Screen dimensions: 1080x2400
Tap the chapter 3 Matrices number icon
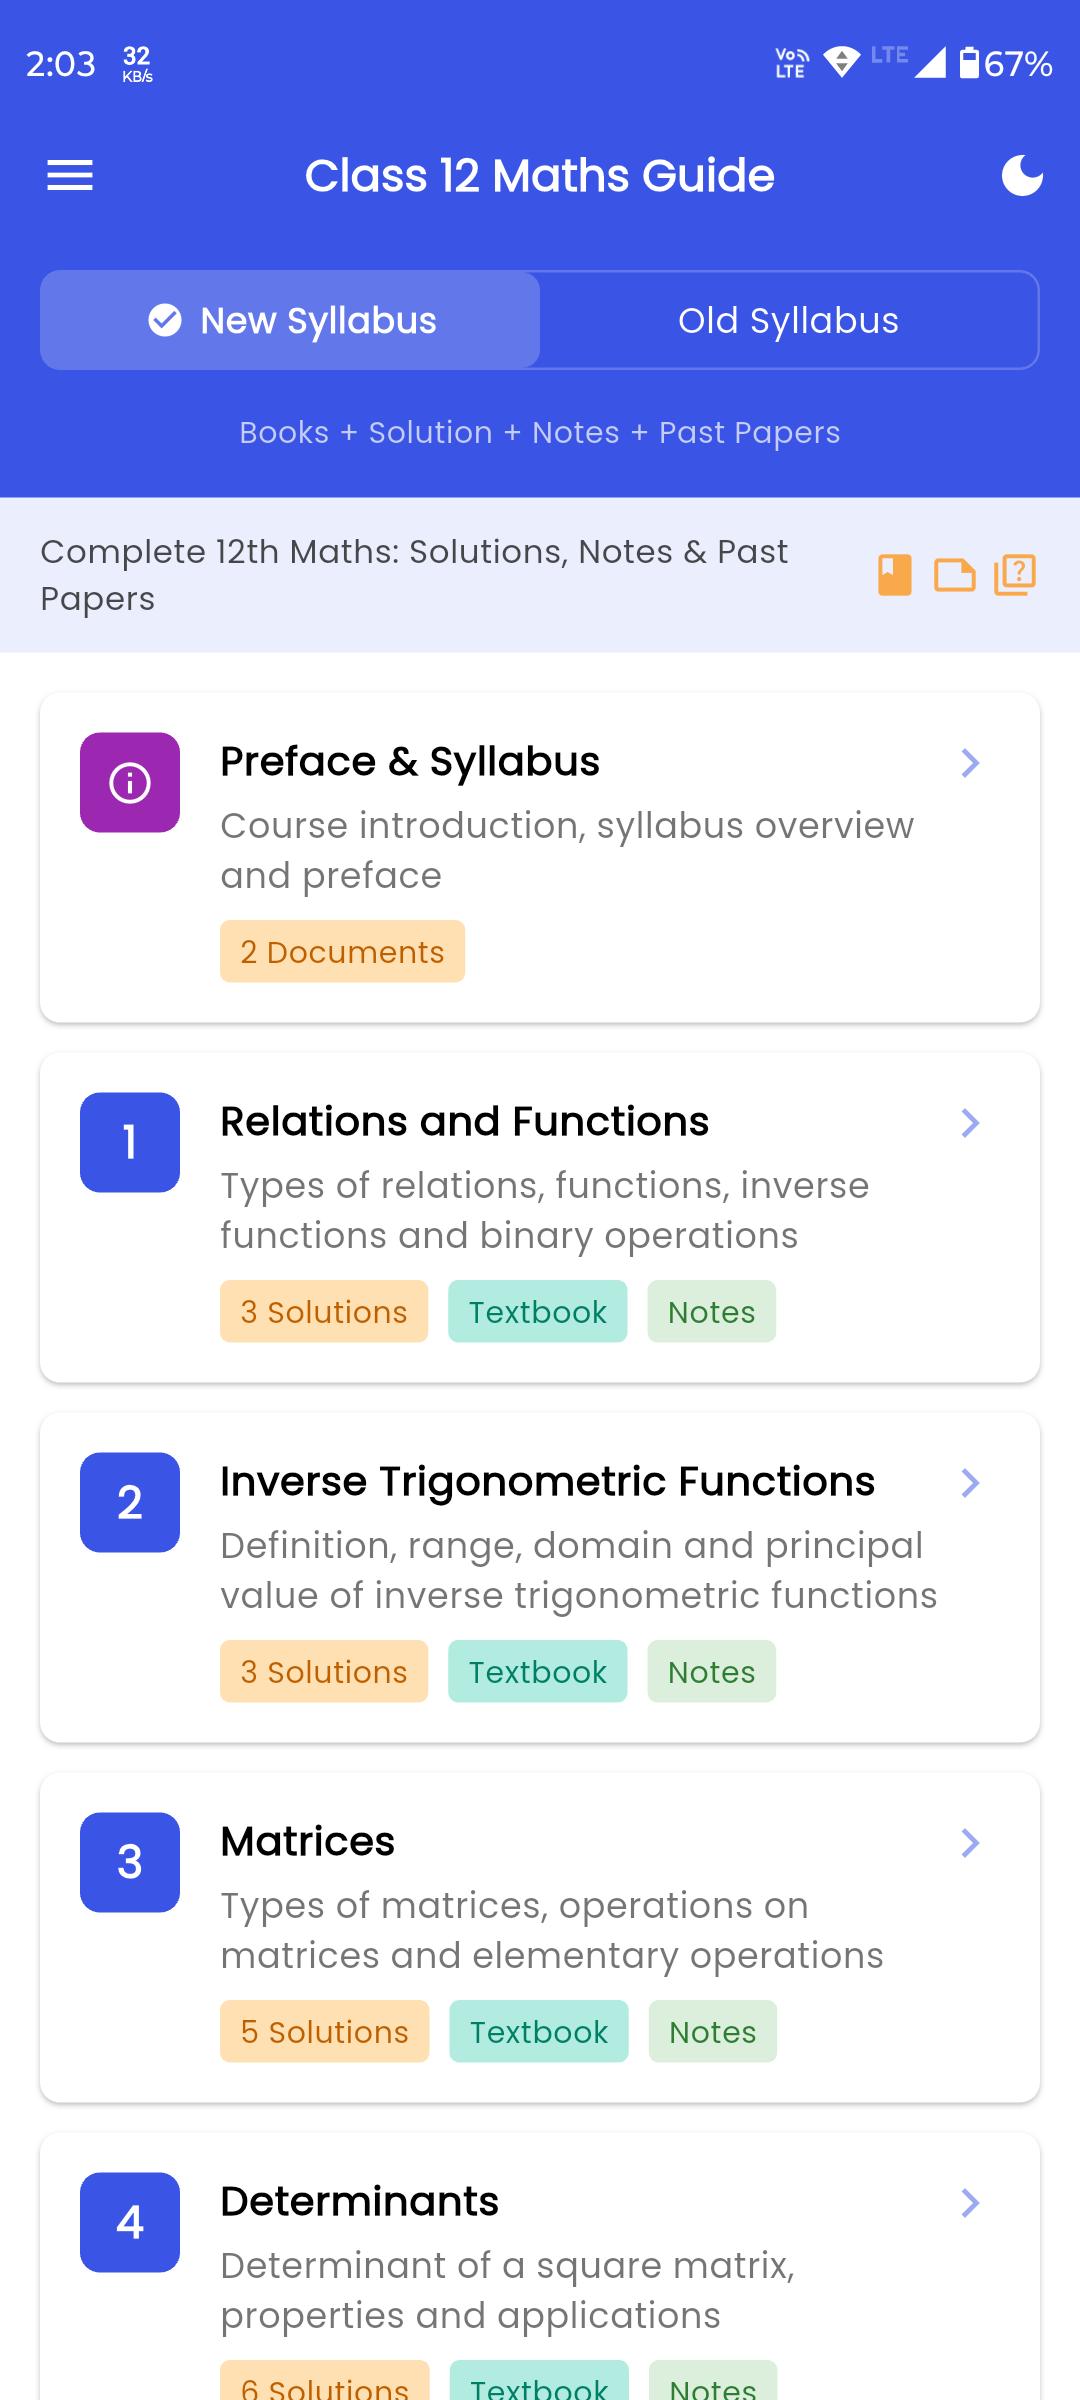coord(130,1862)
